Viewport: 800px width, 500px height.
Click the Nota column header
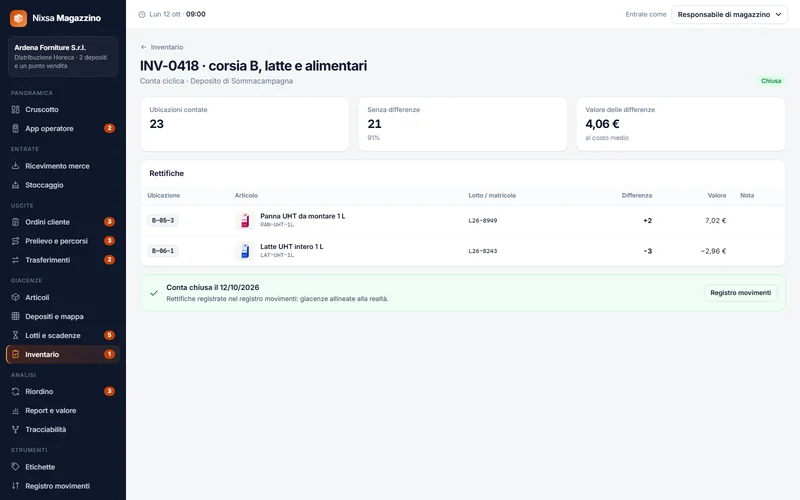click(747, 195)
